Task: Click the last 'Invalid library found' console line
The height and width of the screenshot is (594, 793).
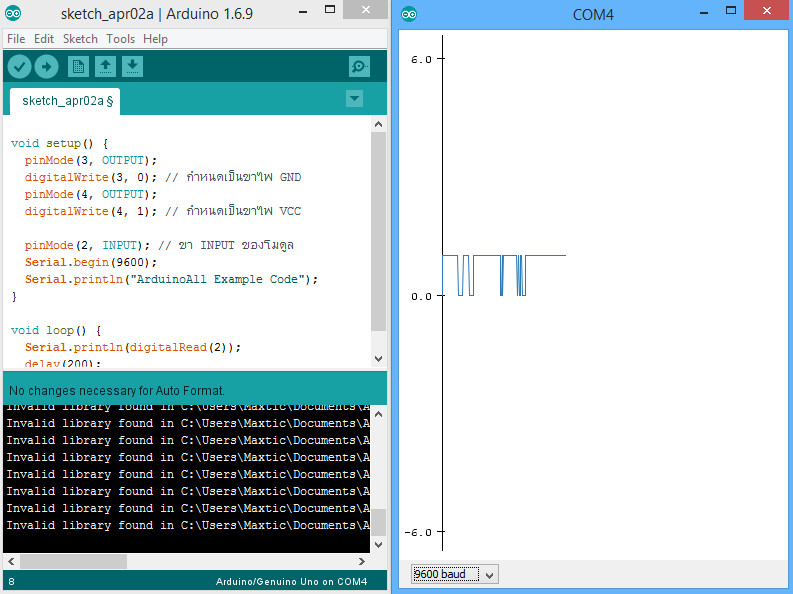Action: click(x=188, y=525)
